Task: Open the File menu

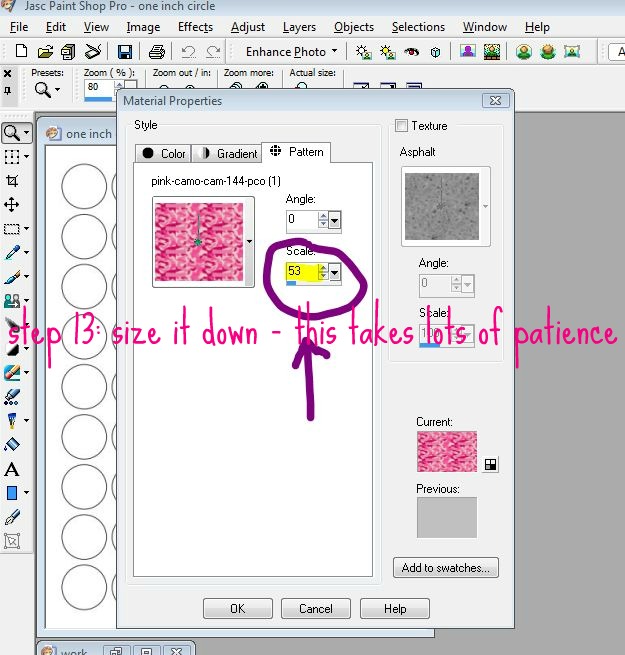Action: [x=19, y=27]
